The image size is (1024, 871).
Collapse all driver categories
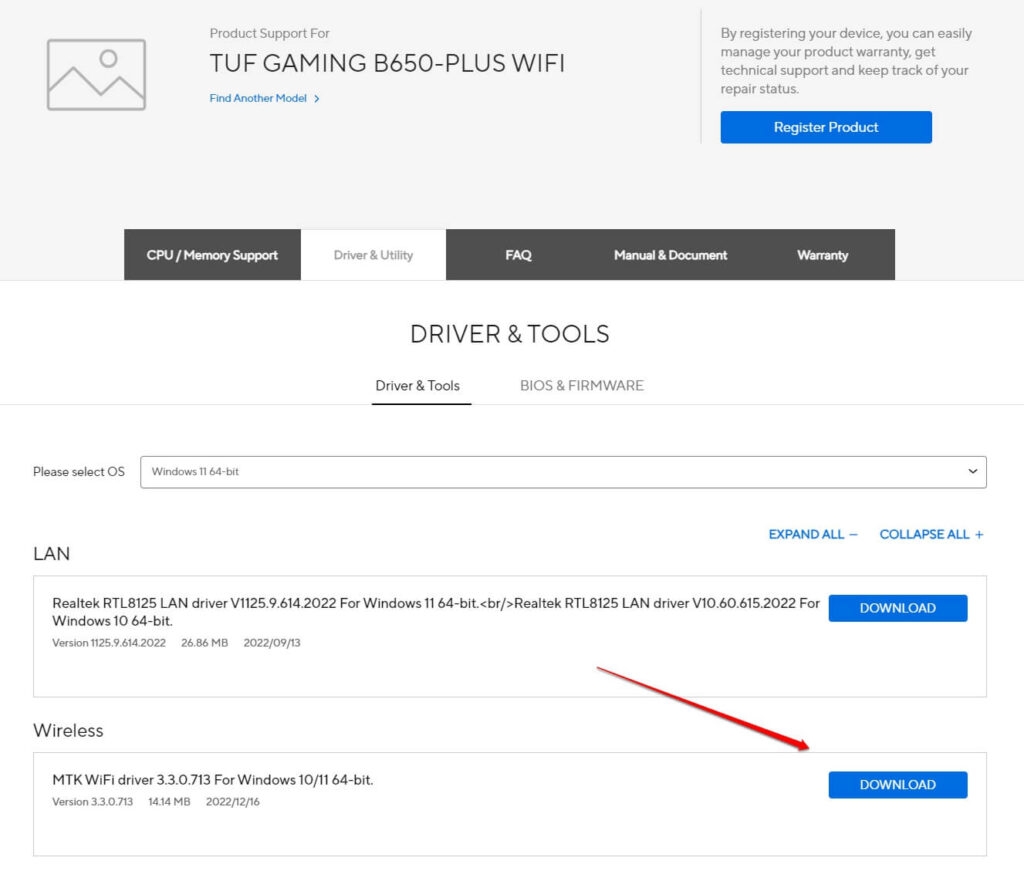(931, 535)
